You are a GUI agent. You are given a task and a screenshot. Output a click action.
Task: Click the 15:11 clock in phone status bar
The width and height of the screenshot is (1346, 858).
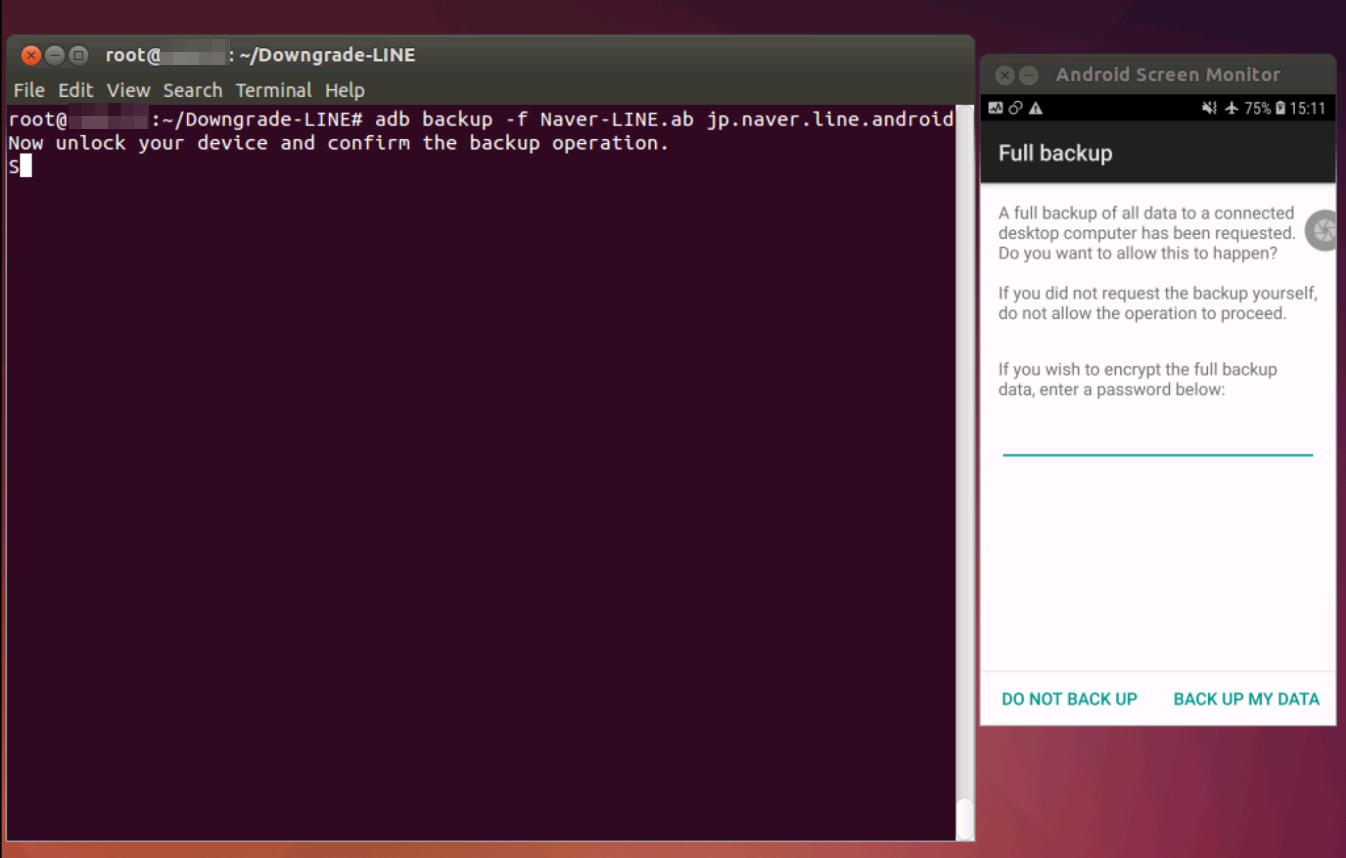pos(1307,108)
